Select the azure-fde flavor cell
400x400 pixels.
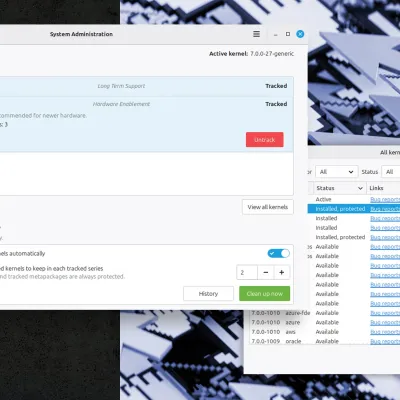tap(298, 313)
